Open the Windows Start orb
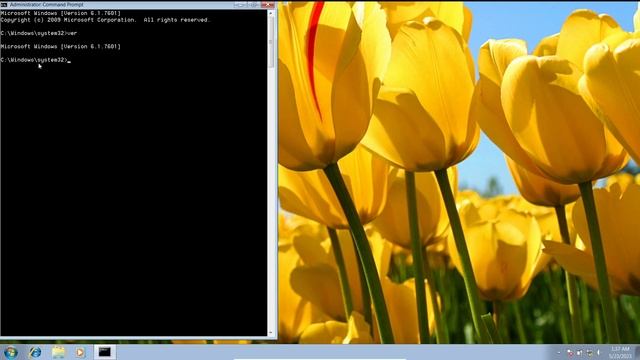 click(x=10, y=352)
